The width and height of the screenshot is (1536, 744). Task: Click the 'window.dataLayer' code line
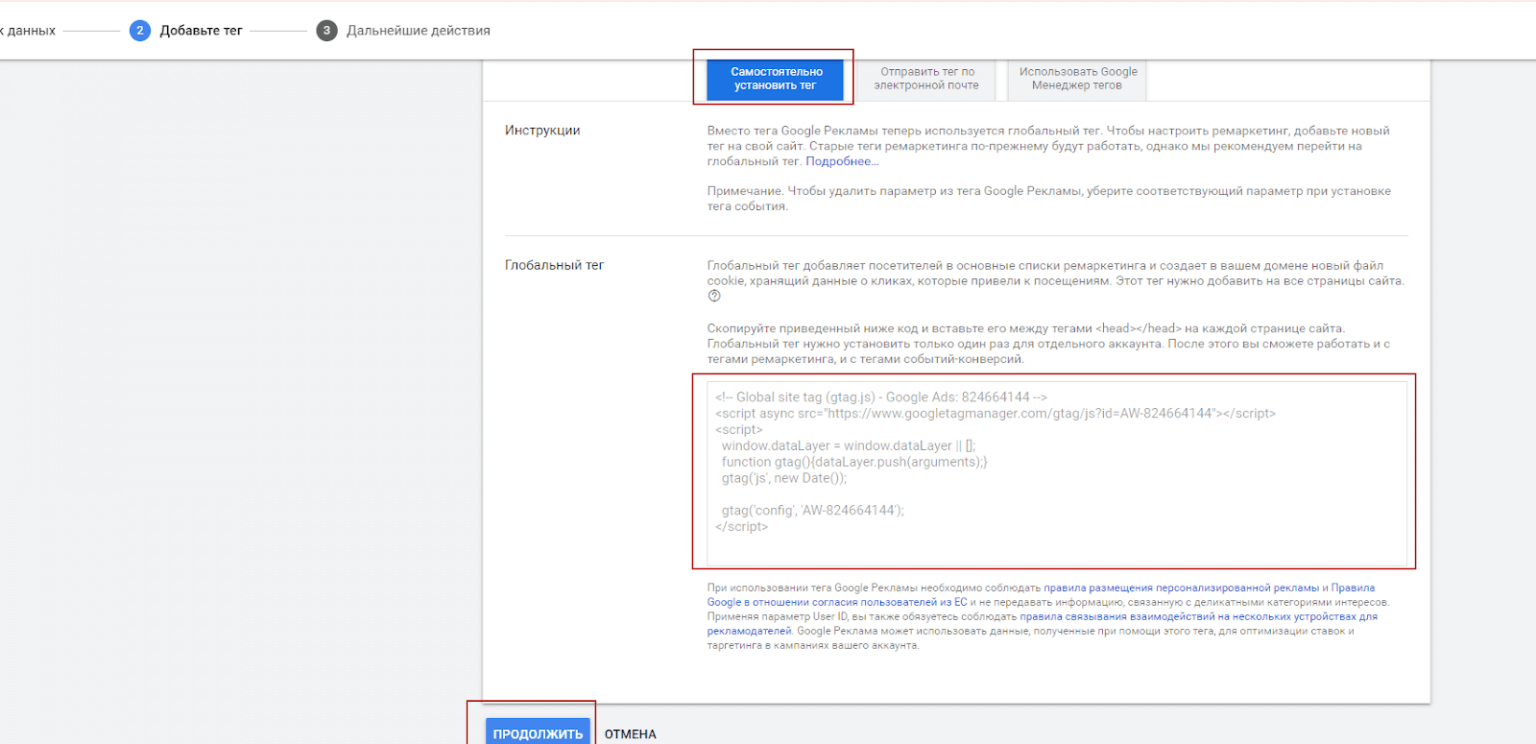848,445
